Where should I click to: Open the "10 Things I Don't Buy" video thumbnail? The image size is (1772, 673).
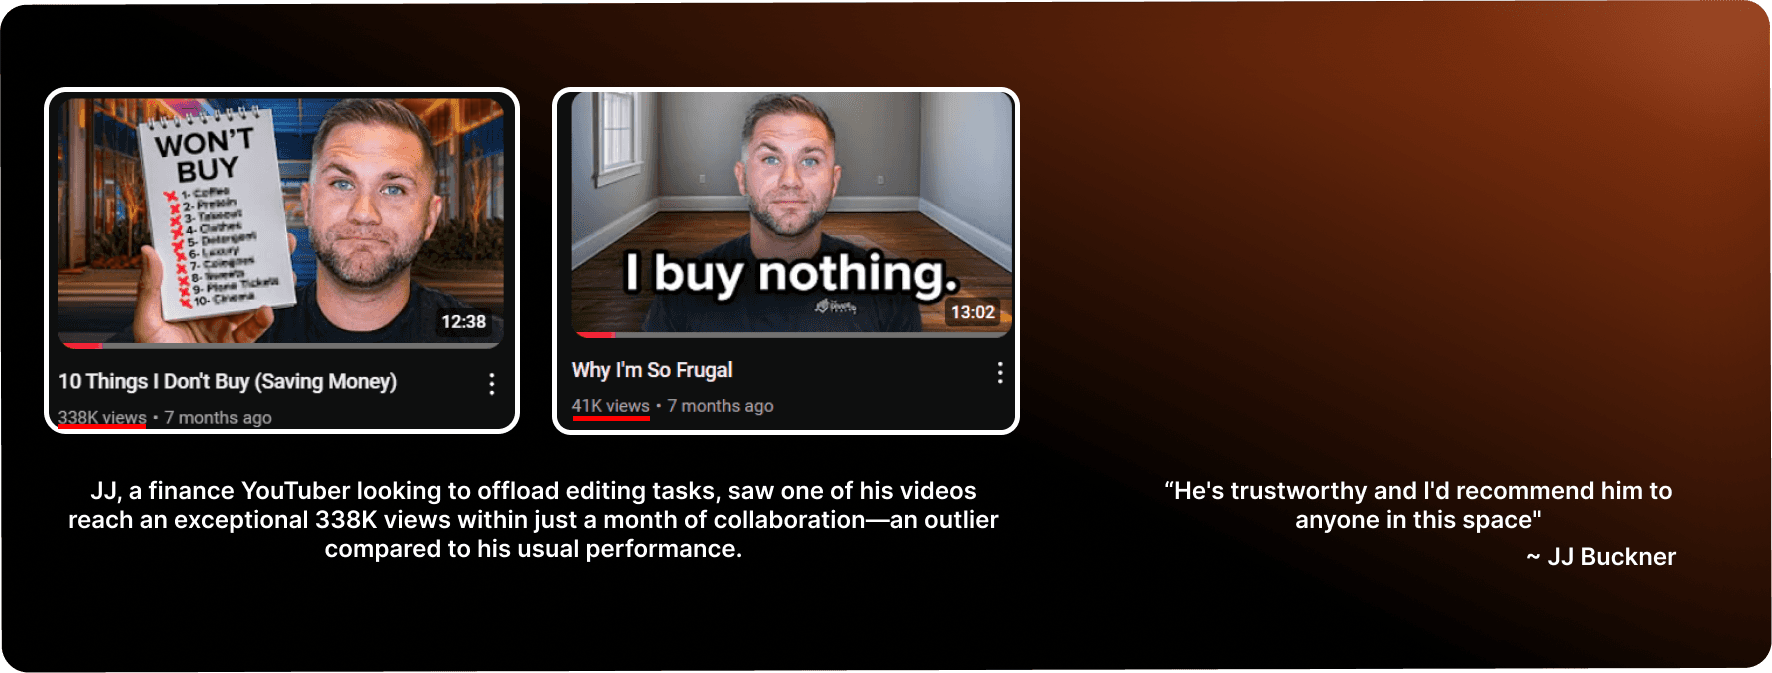pos(280,221)
